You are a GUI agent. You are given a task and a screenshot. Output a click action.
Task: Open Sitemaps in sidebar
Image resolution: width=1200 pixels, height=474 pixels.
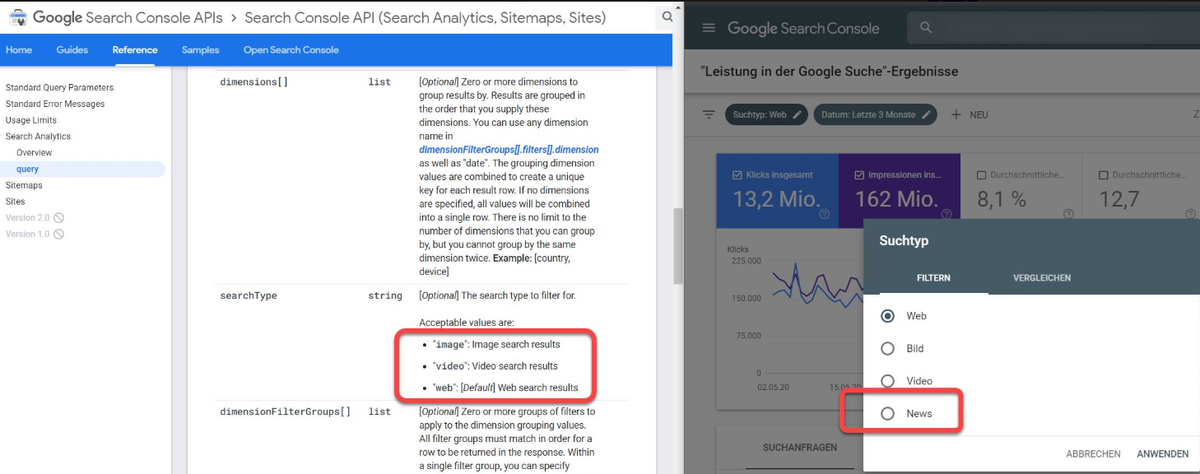pos(24,185)
